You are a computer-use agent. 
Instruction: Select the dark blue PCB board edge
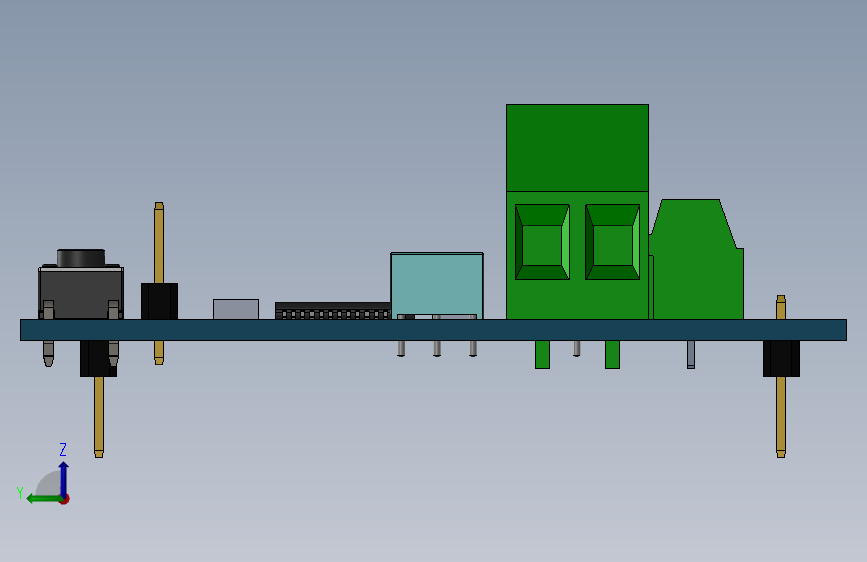coord(434,330)
